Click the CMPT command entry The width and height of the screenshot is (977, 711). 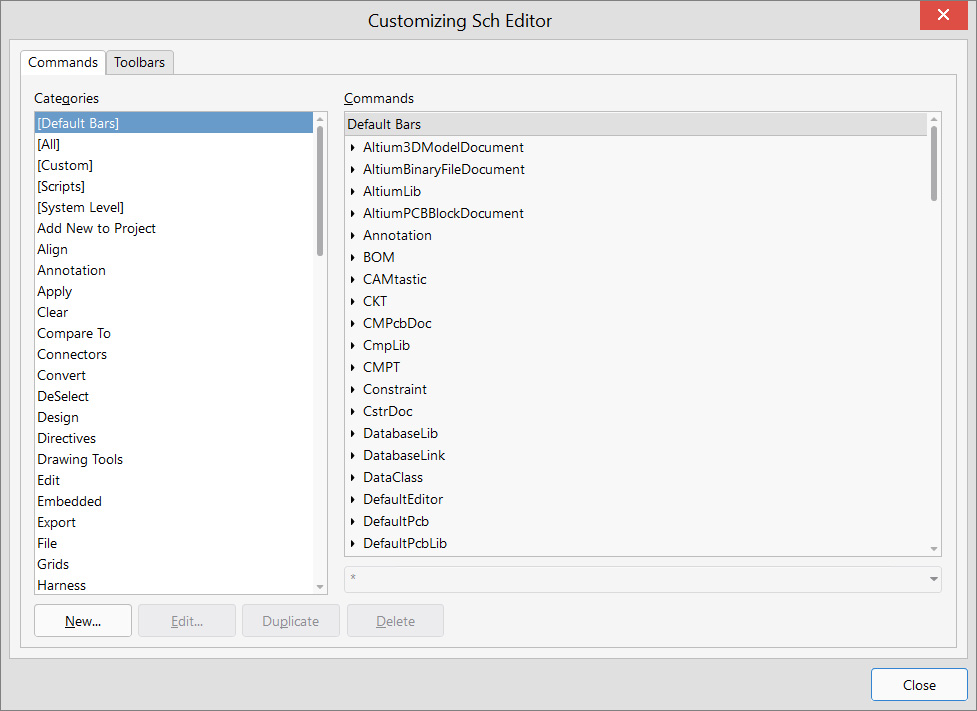381,367
